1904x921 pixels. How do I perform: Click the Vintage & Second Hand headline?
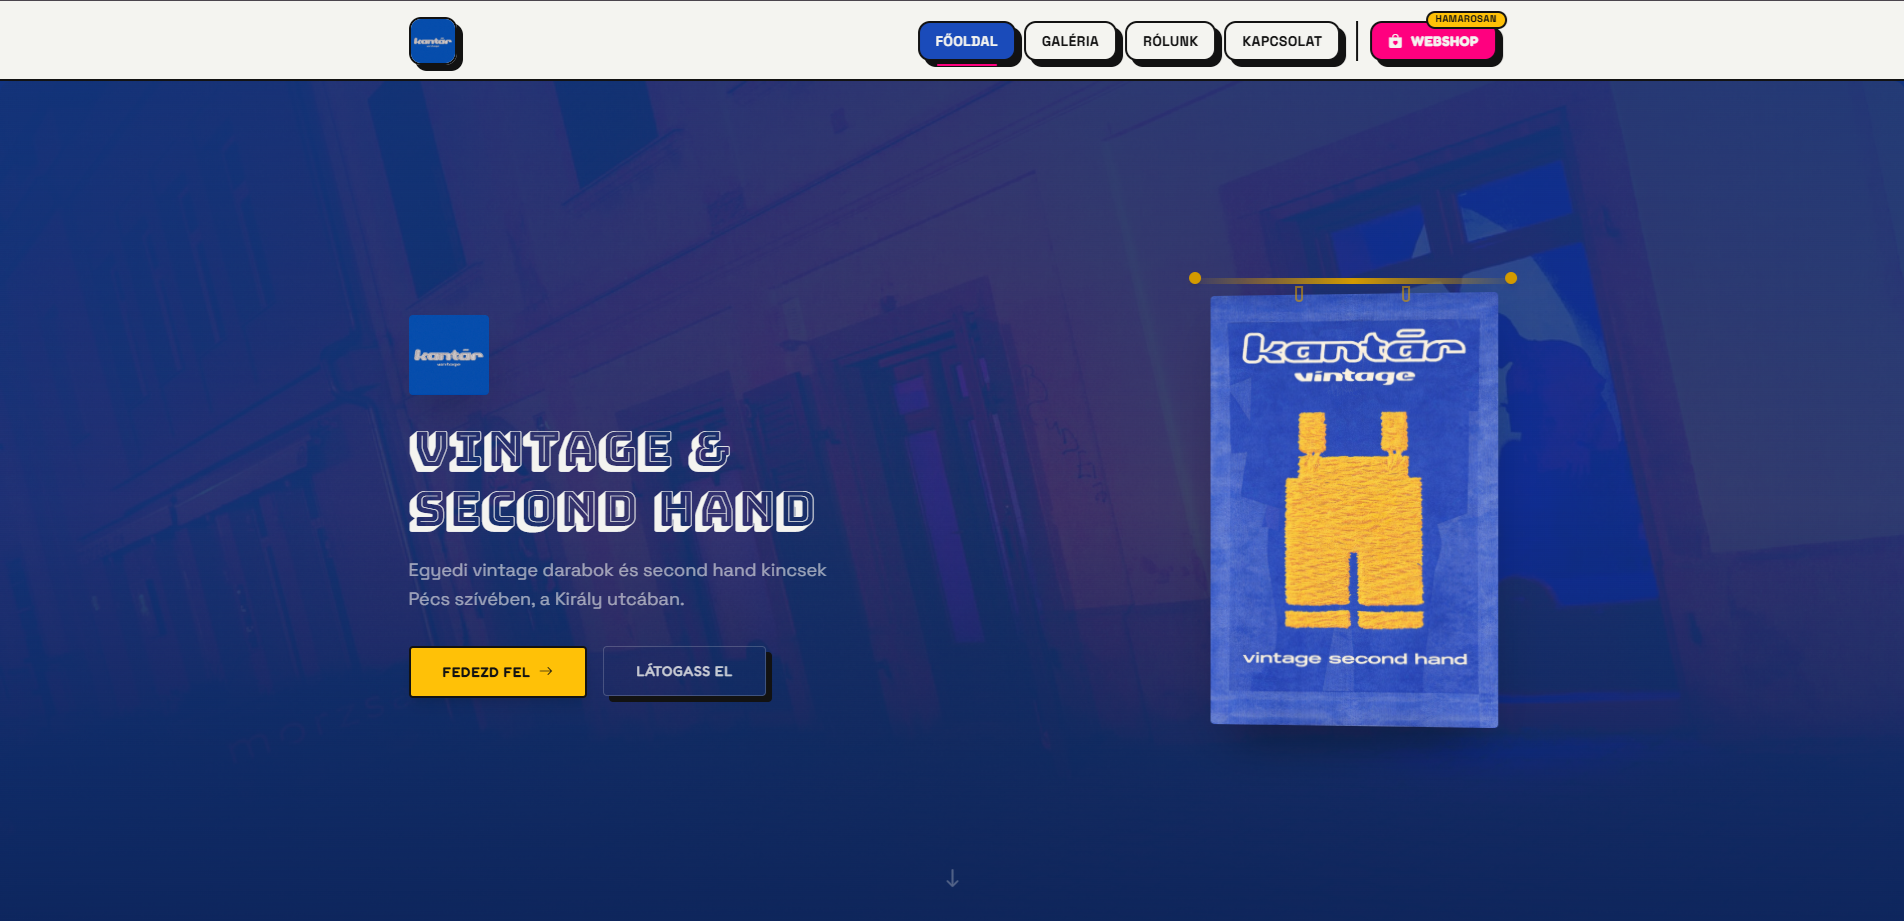click(x=612, y=481)
